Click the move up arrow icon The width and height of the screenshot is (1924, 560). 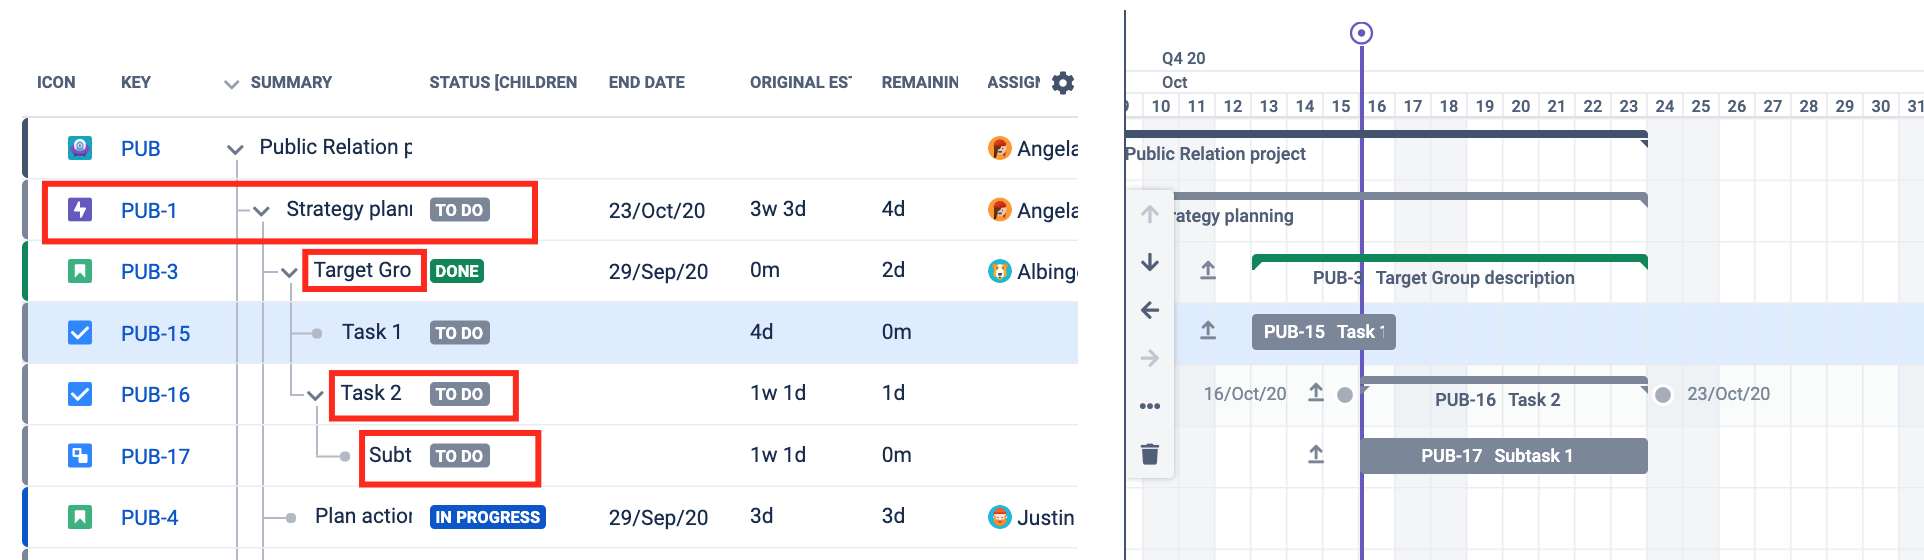[x=1150, y=214]
